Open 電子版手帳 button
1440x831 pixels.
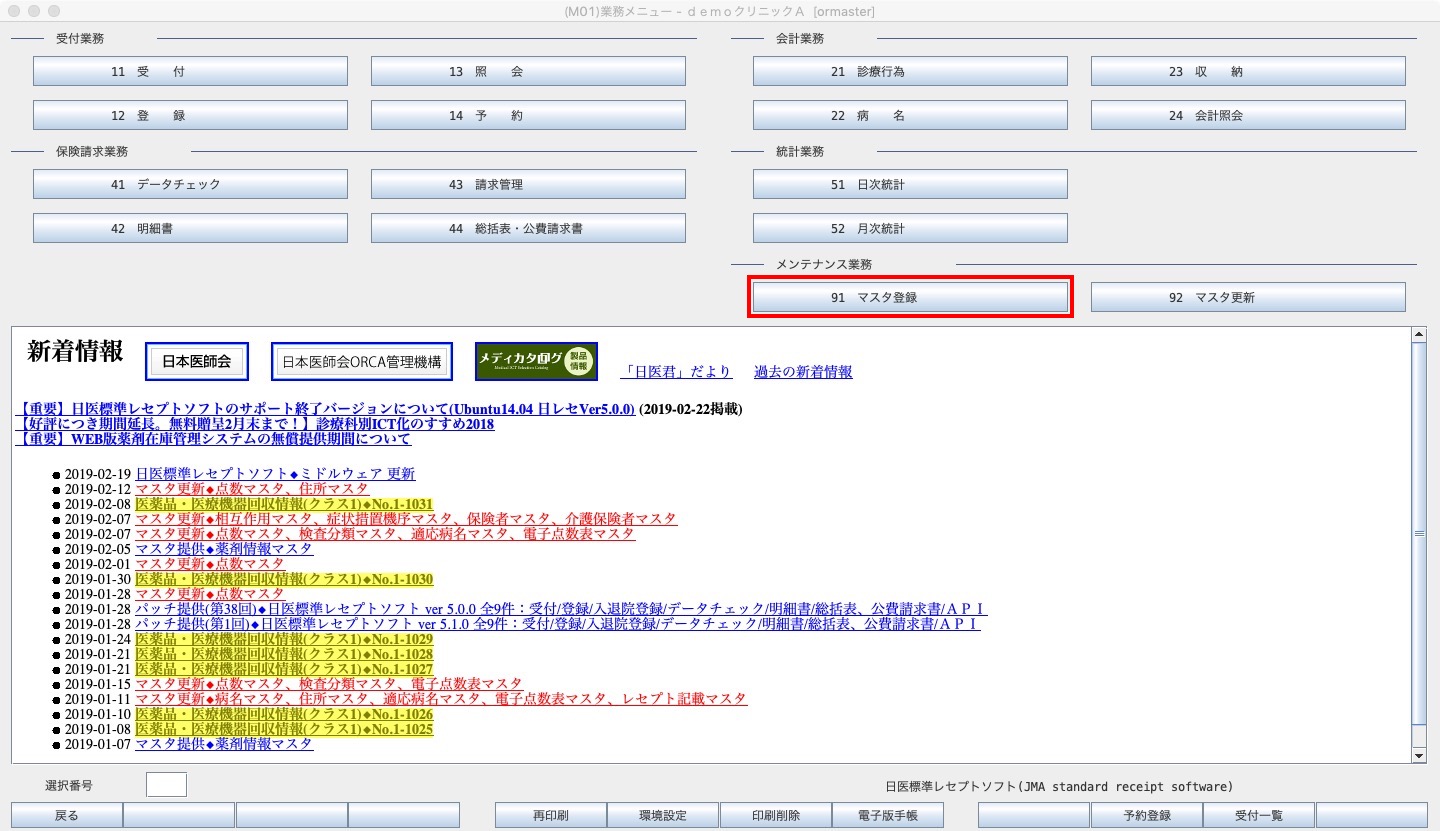coord(888,815)
